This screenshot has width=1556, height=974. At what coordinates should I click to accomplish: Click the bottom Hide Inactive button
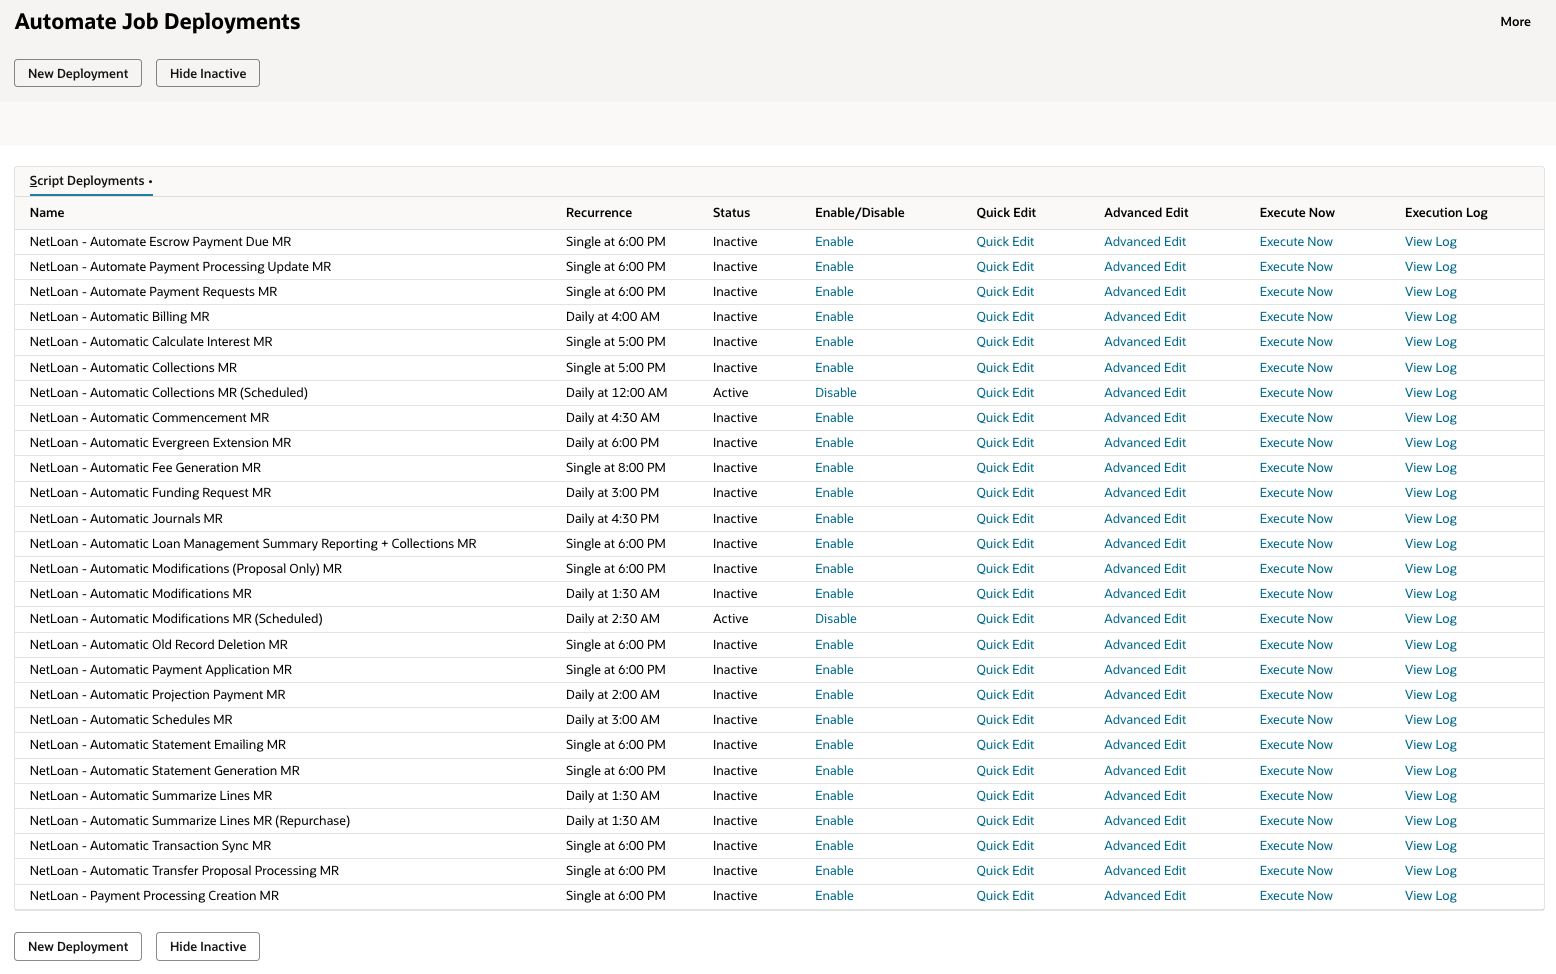click(x=208, y=946)
